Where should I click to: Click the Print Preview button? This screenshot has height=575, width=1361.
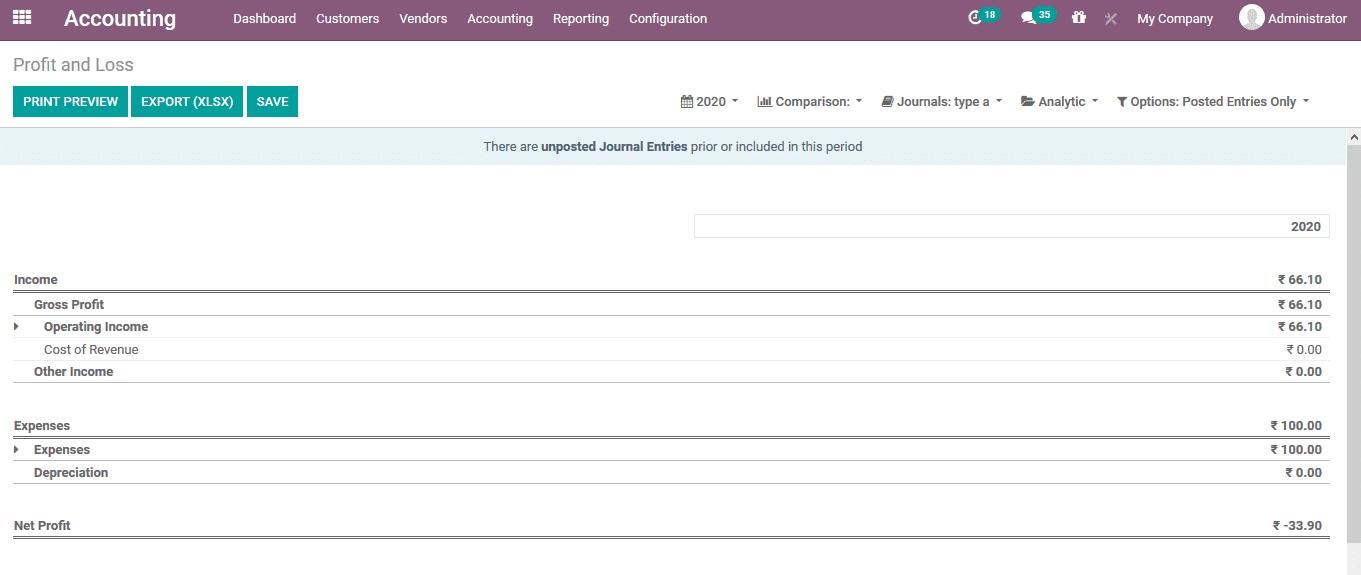coord(70,102)
